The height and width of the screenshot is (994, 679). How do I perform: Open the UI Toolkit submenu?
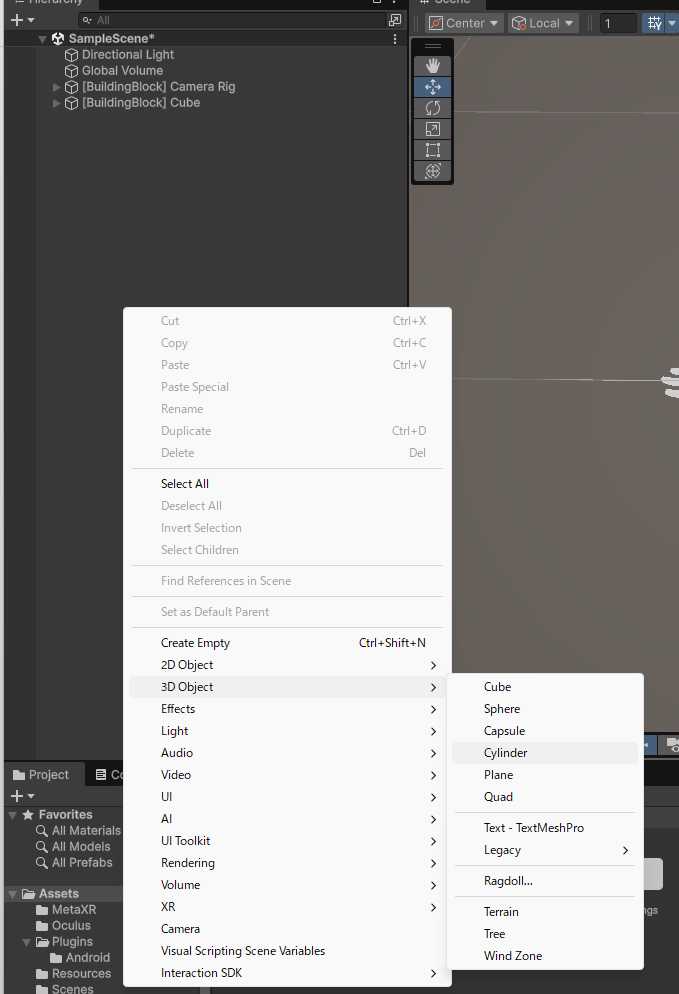287,841
